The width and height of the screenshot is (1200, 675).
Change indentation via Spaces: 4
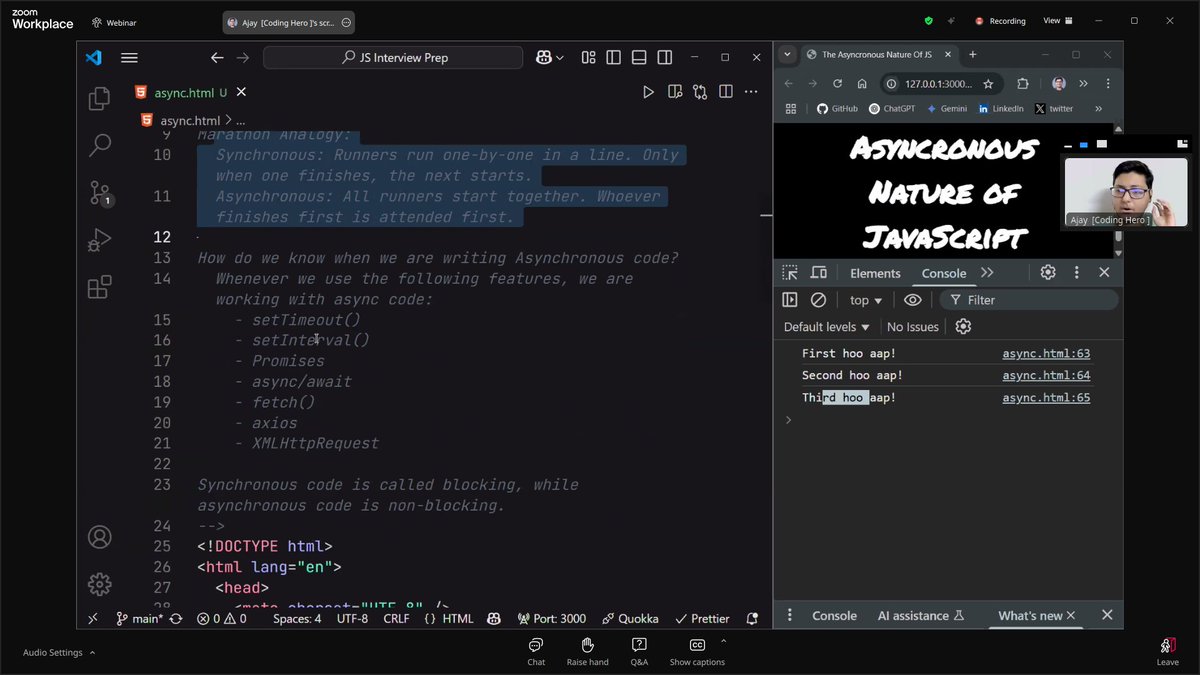(297, 618)
